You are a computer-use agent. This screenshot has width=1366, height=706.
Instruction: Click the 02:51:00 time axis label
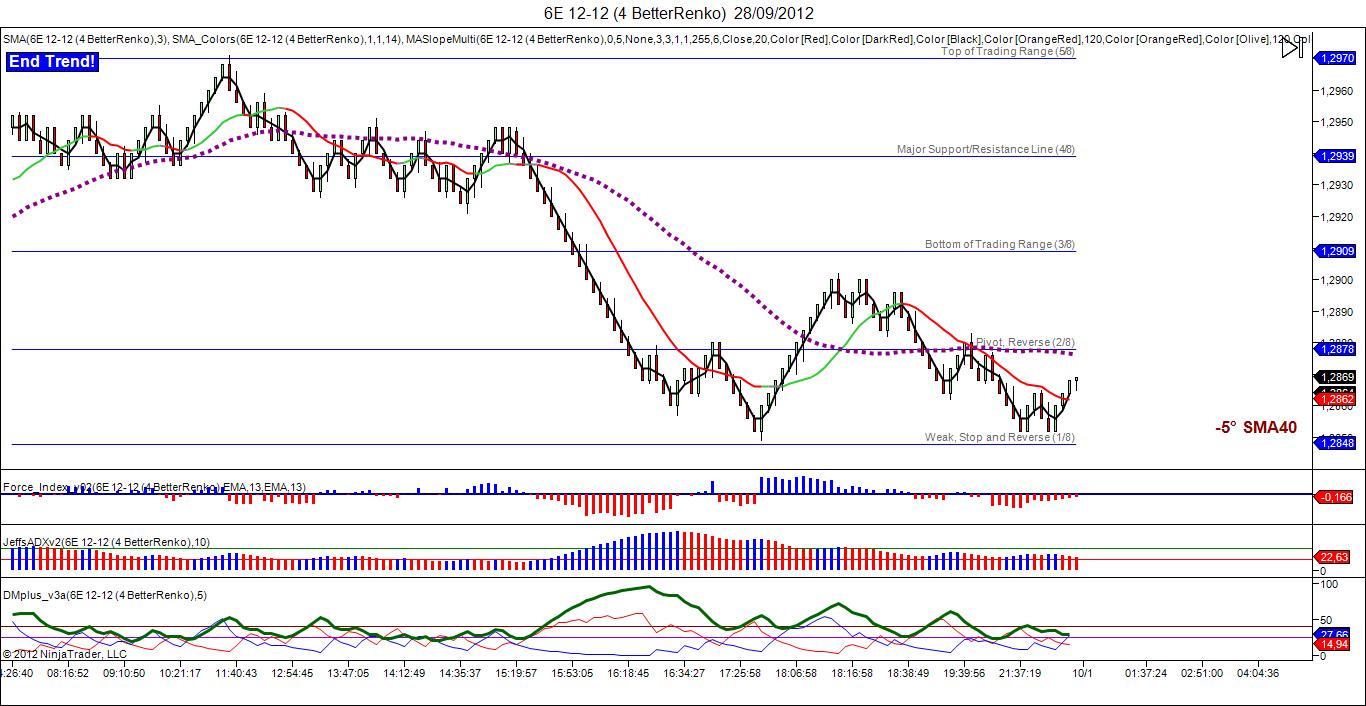pyautogui.click(x=1201, y=673)
